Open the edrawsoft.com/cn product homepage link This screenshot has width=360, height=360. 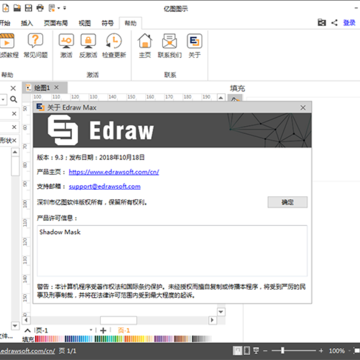[x=114, y=172]
